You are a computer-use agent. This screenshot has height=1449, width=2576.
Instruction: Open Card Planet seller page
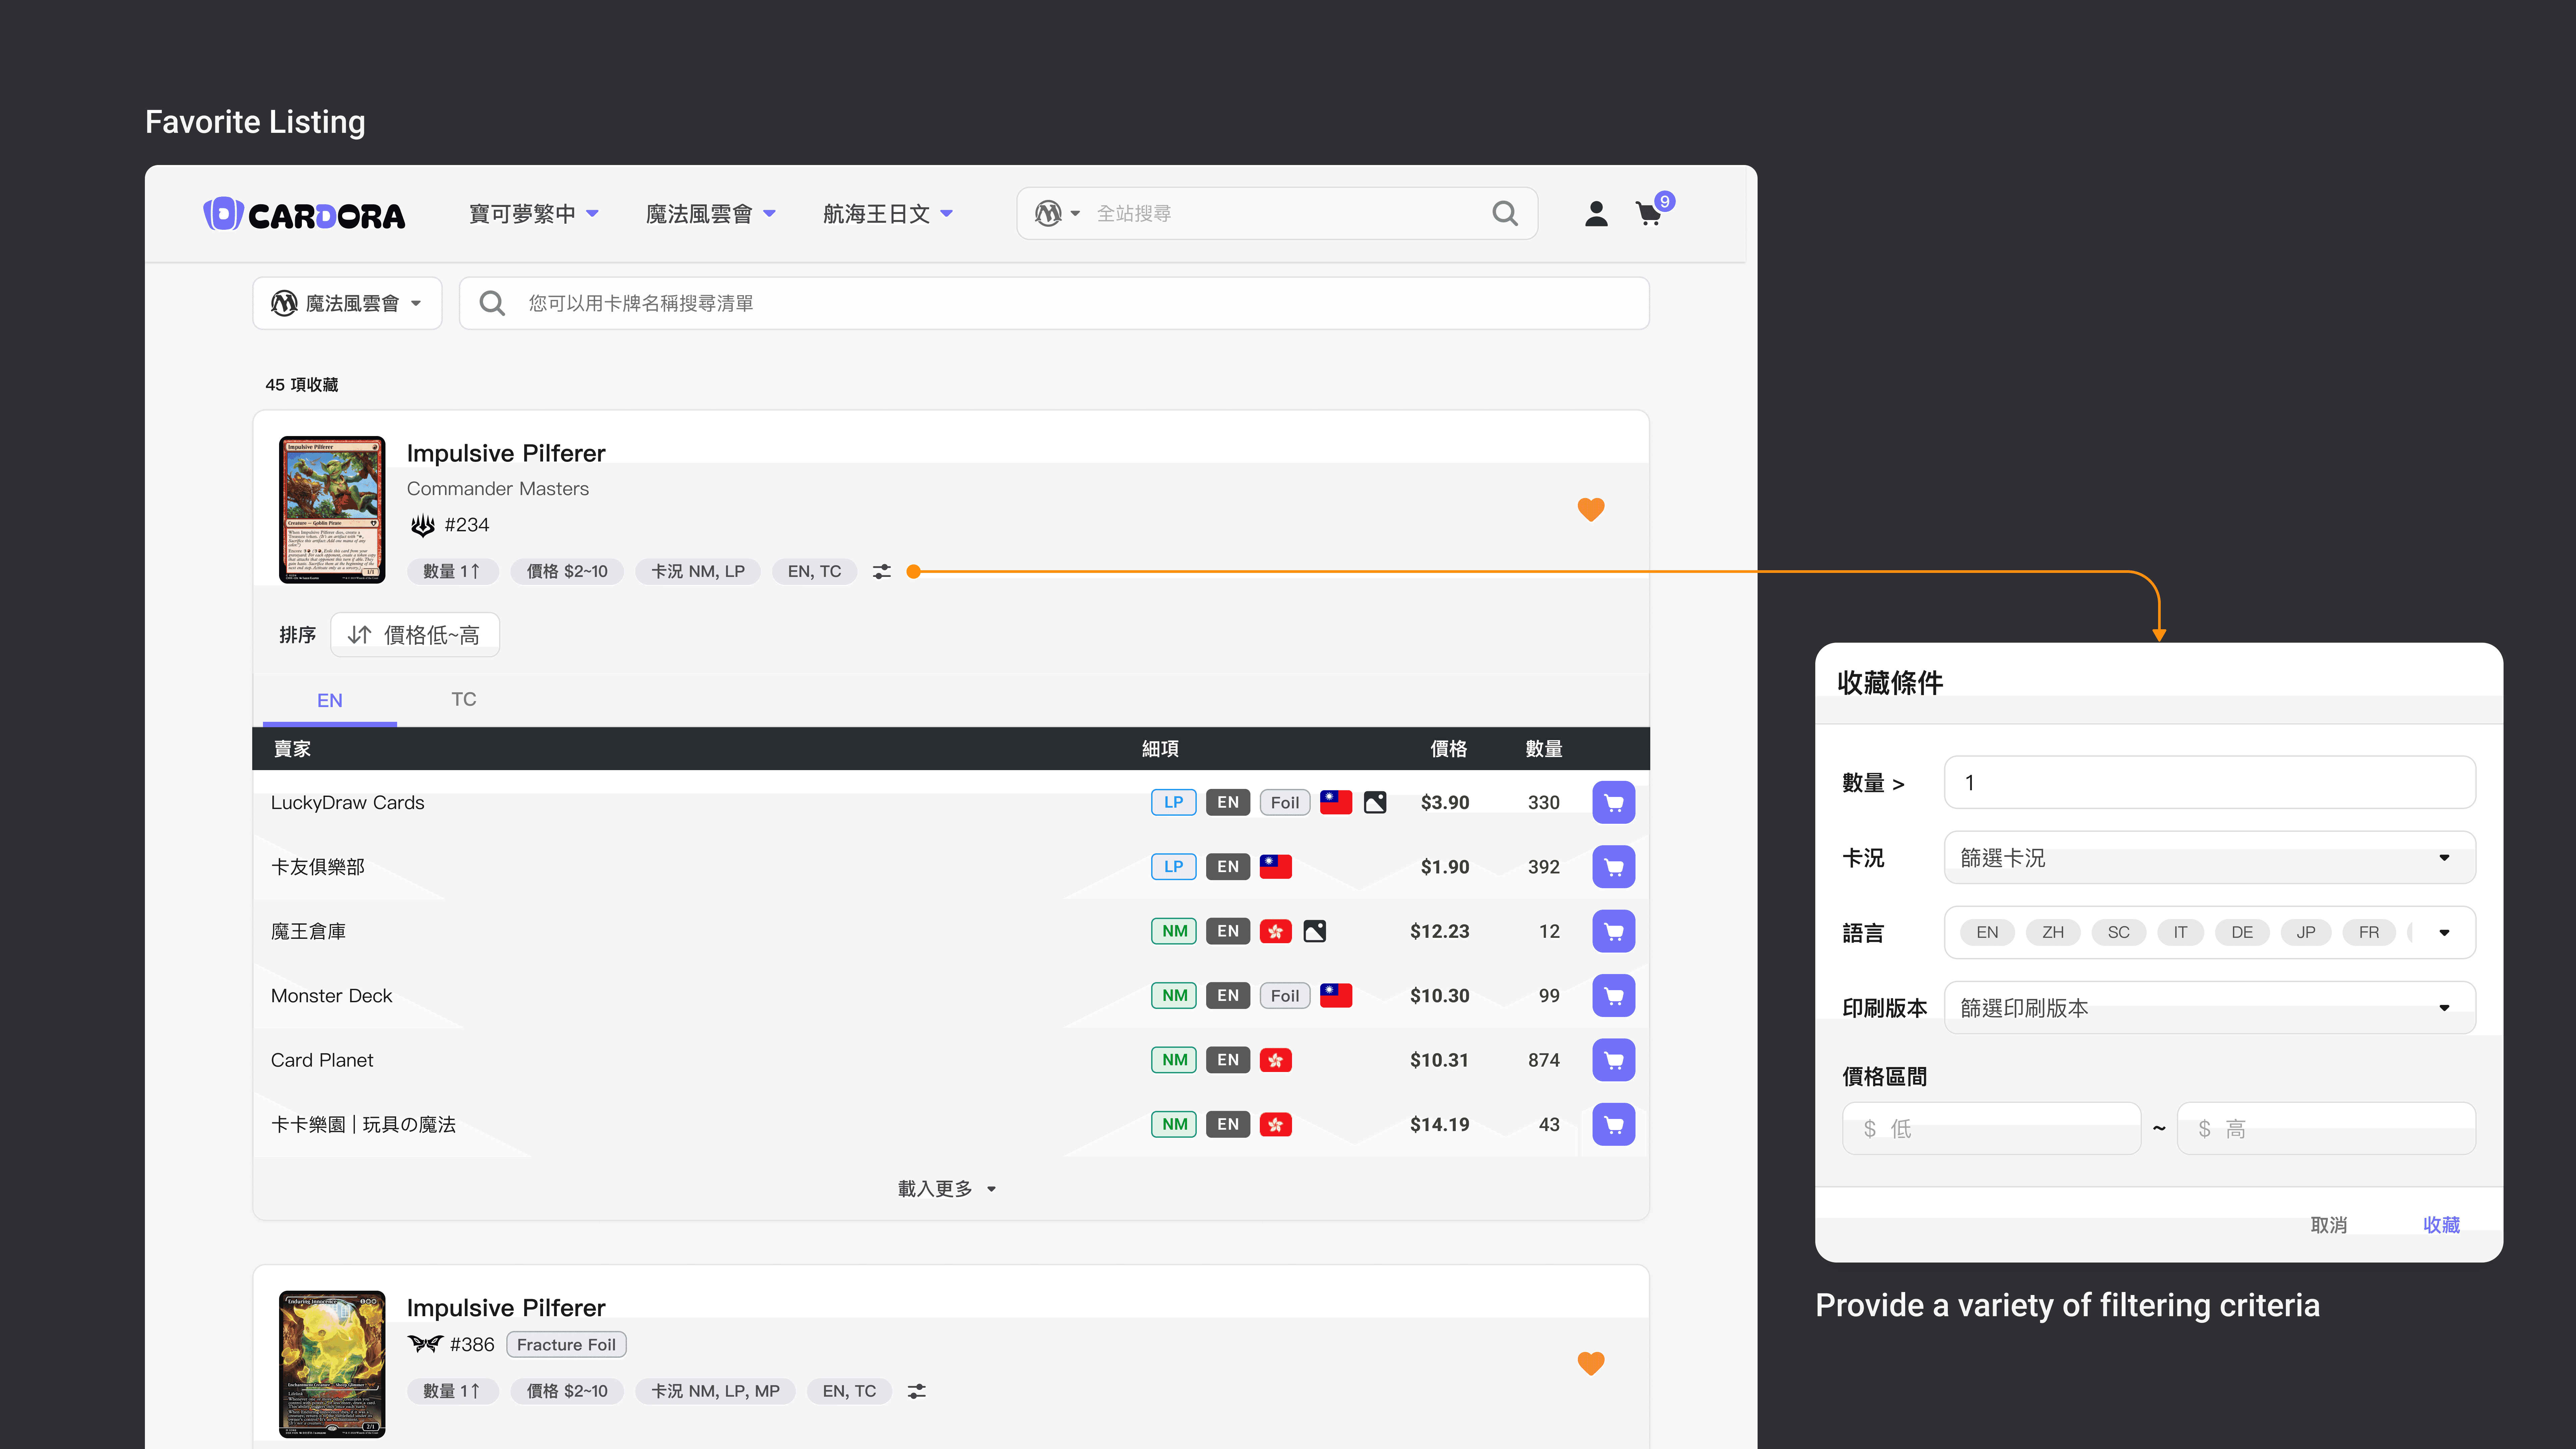click(322, 1060)
